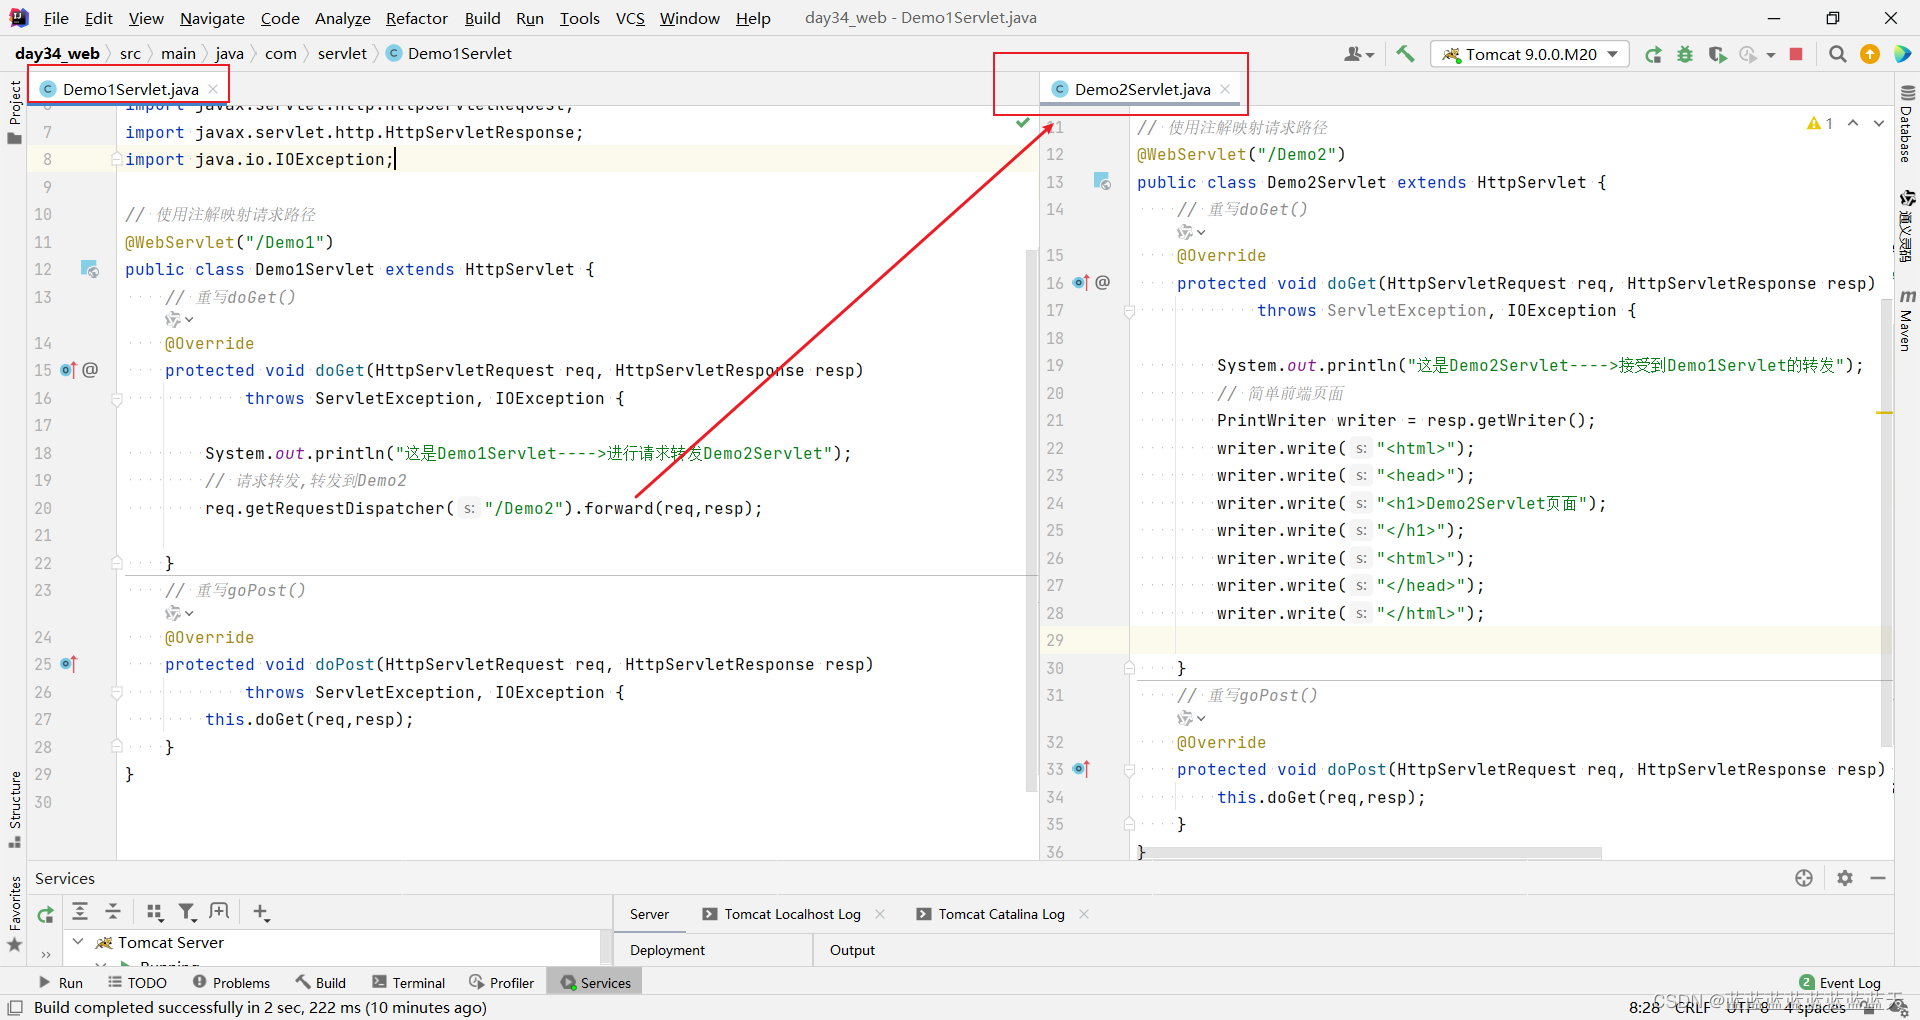Rerun the Tomcat server application
This screenshot has width=1920, height=1020.
point(1655,54)
